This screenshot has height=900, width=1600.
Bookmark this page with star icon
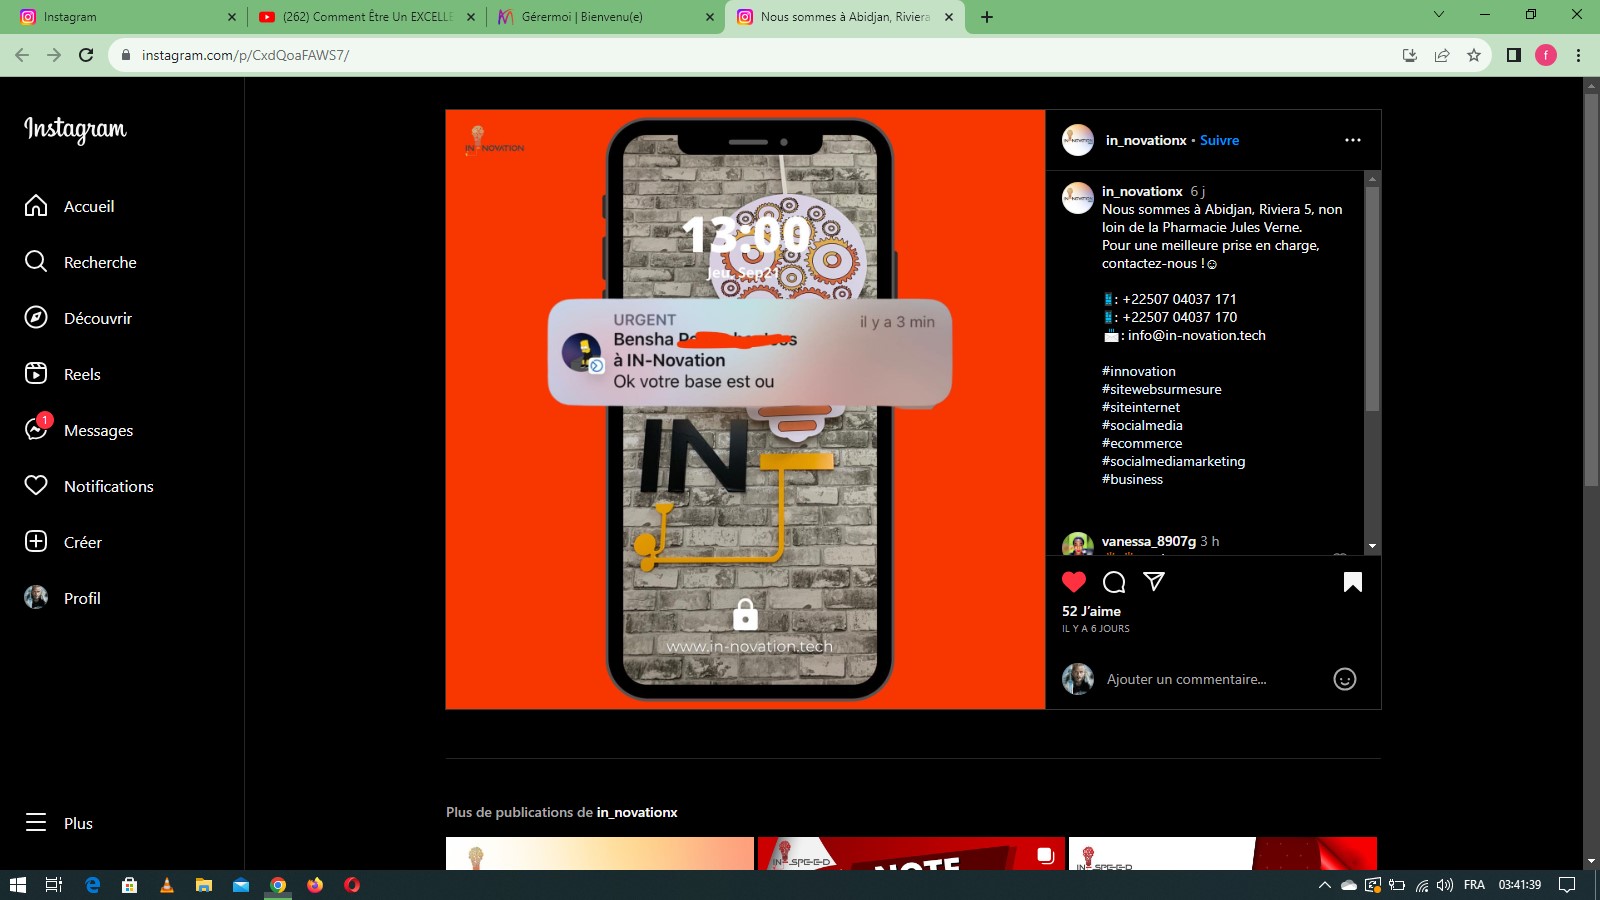1473,55
